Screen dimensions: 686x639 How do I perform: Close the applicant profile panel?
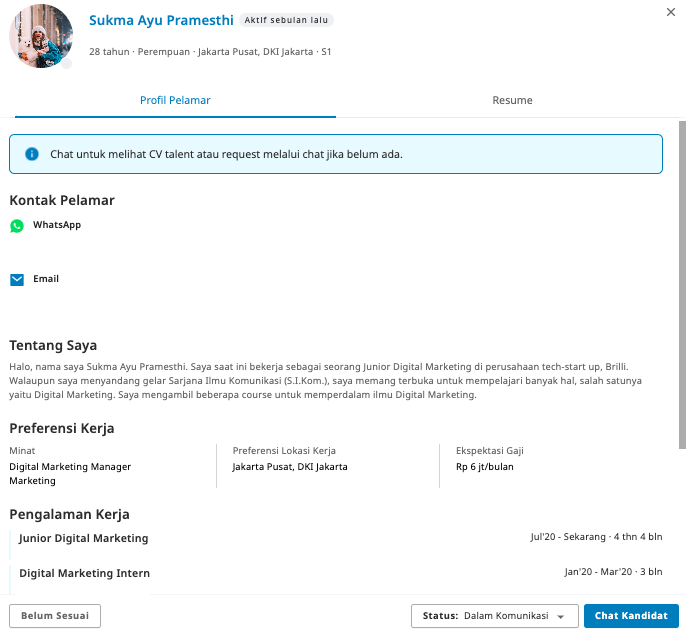(670, 12)
